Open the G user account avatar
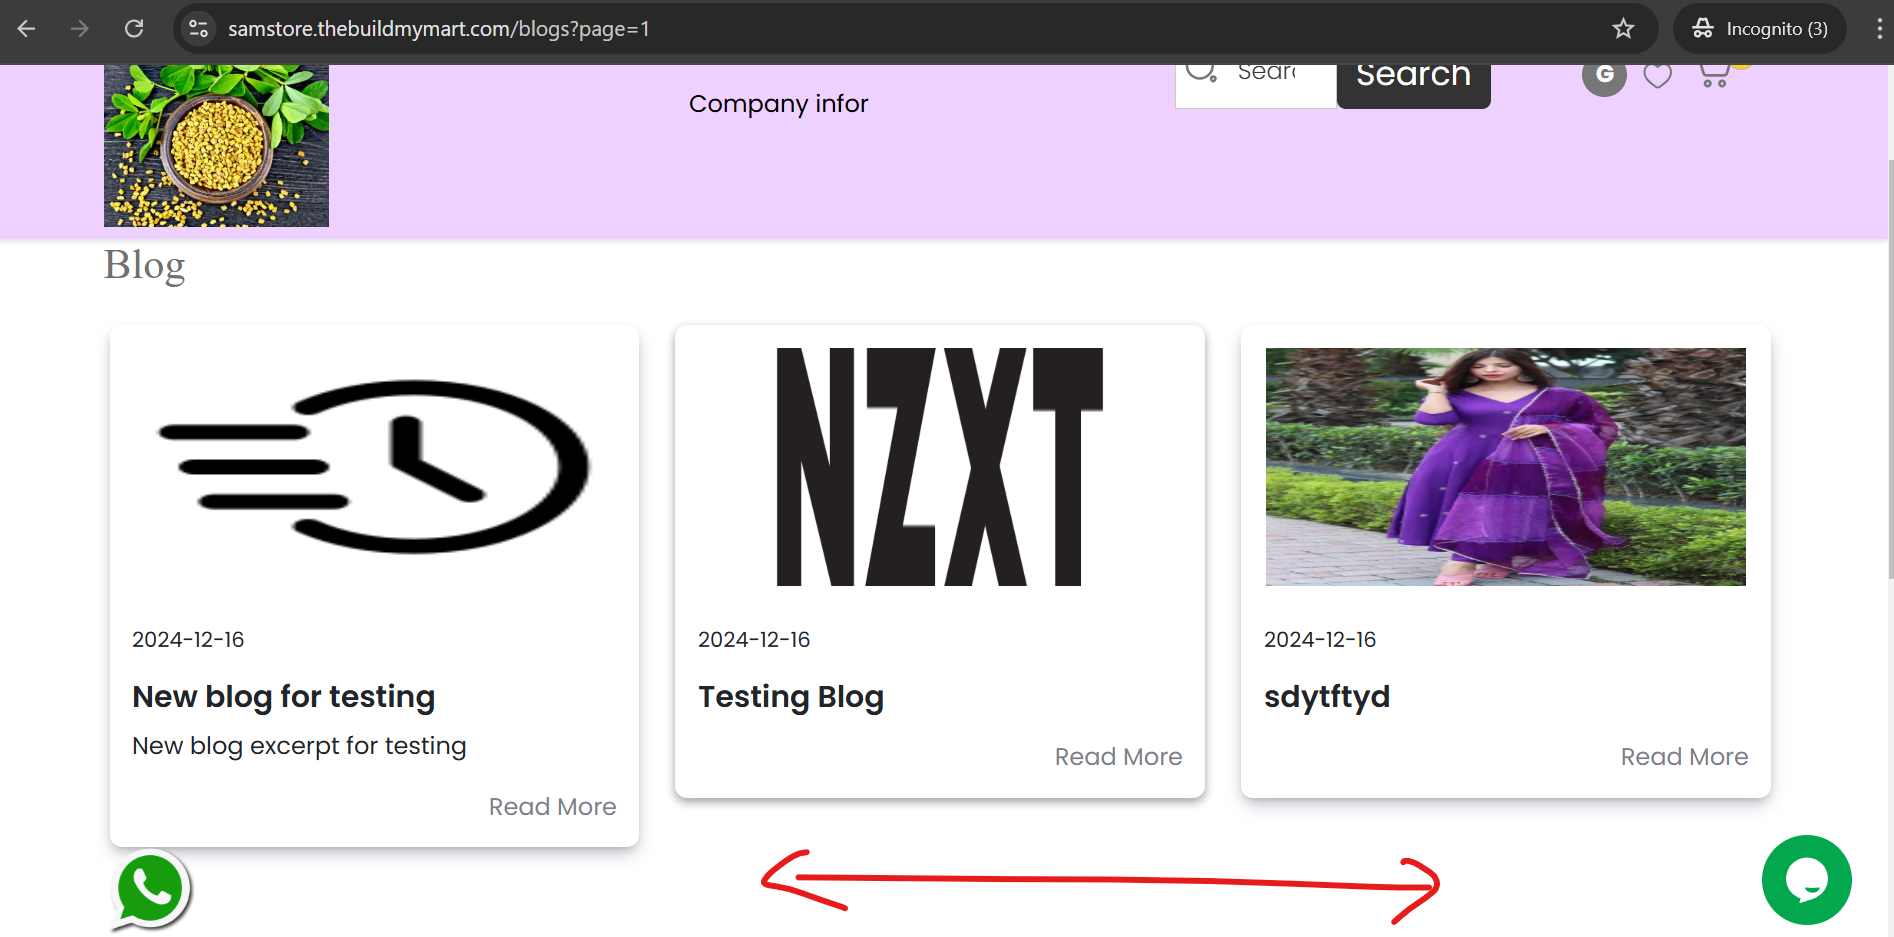This screenshot has width=1894, height=937. point(1604,75)
